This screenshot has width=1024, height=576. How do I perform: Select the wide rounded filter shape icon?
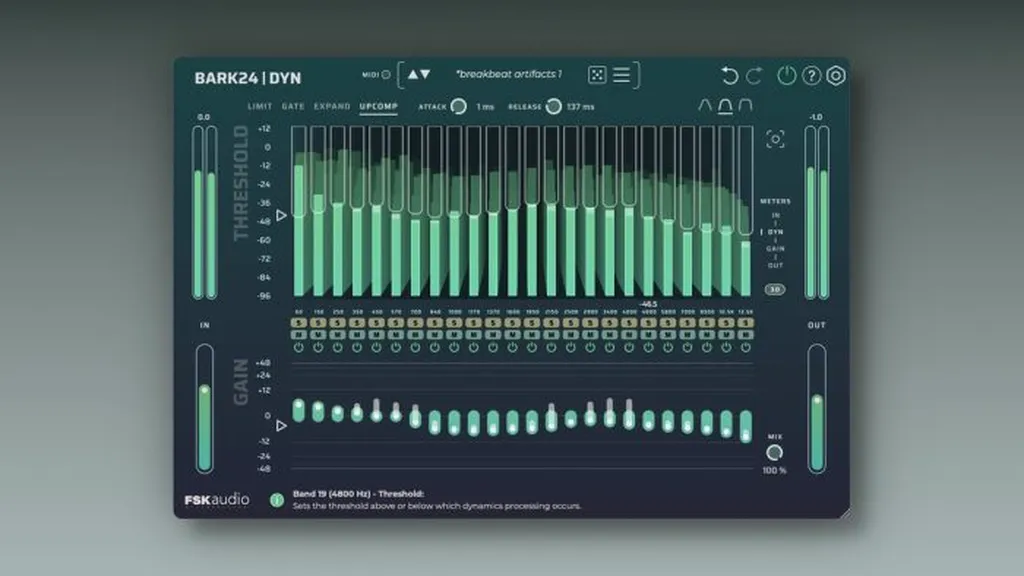click(x=745, y=106)
